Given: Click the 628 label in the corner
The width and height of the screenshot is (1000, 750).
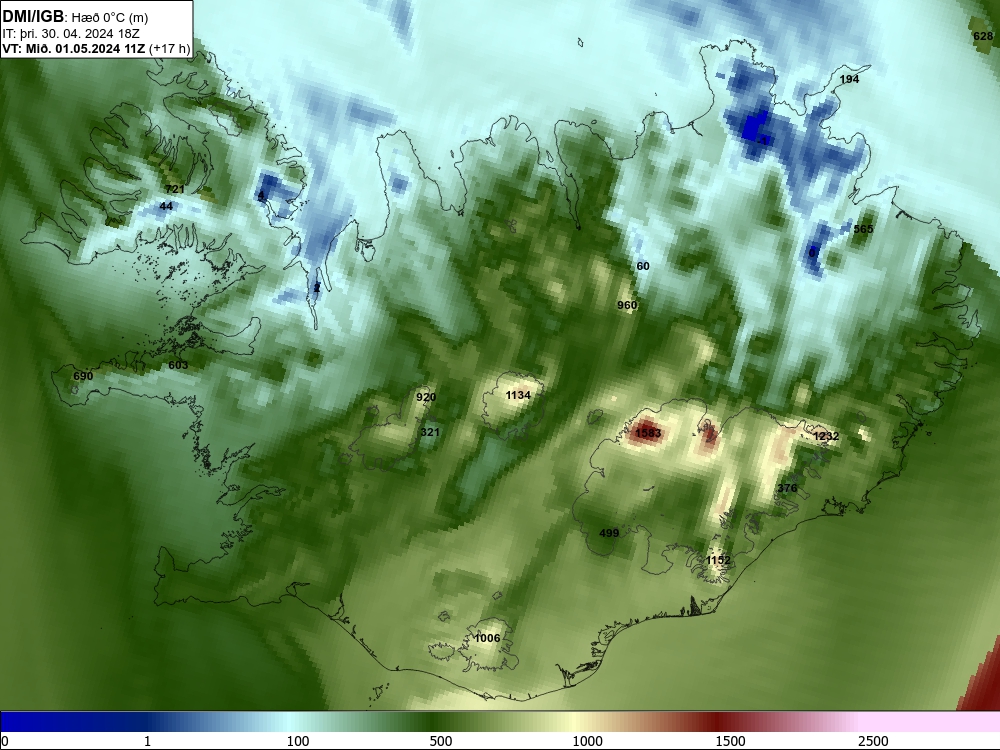Looking at the screenshot, I should click(983, 37).
